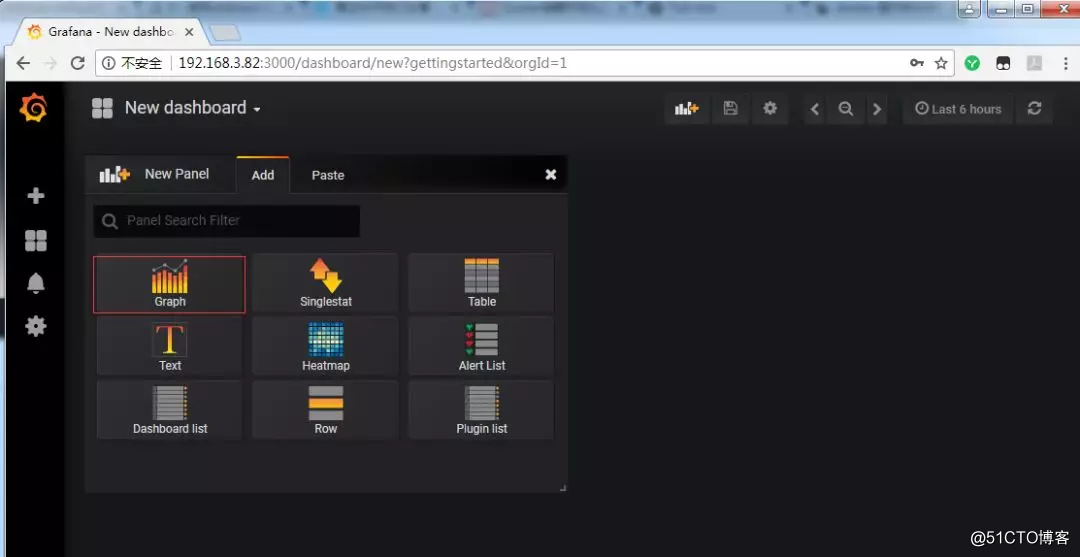1080x557 pixels.
Task: Click the browser address bar URL
Action: point(373,63)
